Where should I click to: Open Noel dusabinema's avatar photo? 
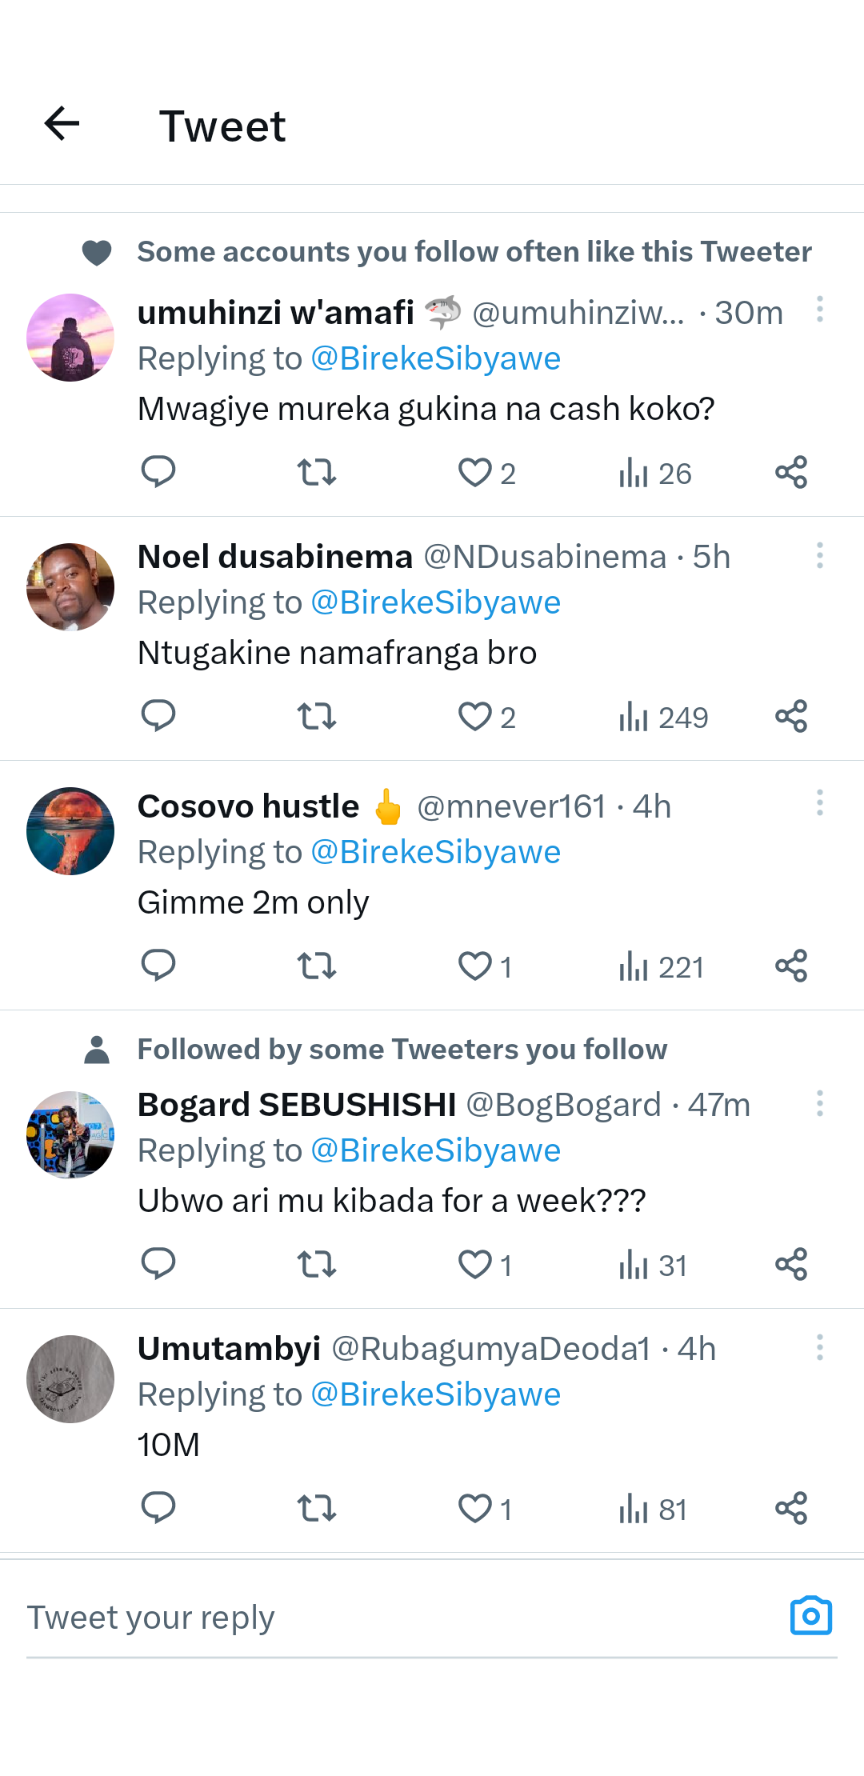point(70,587)
